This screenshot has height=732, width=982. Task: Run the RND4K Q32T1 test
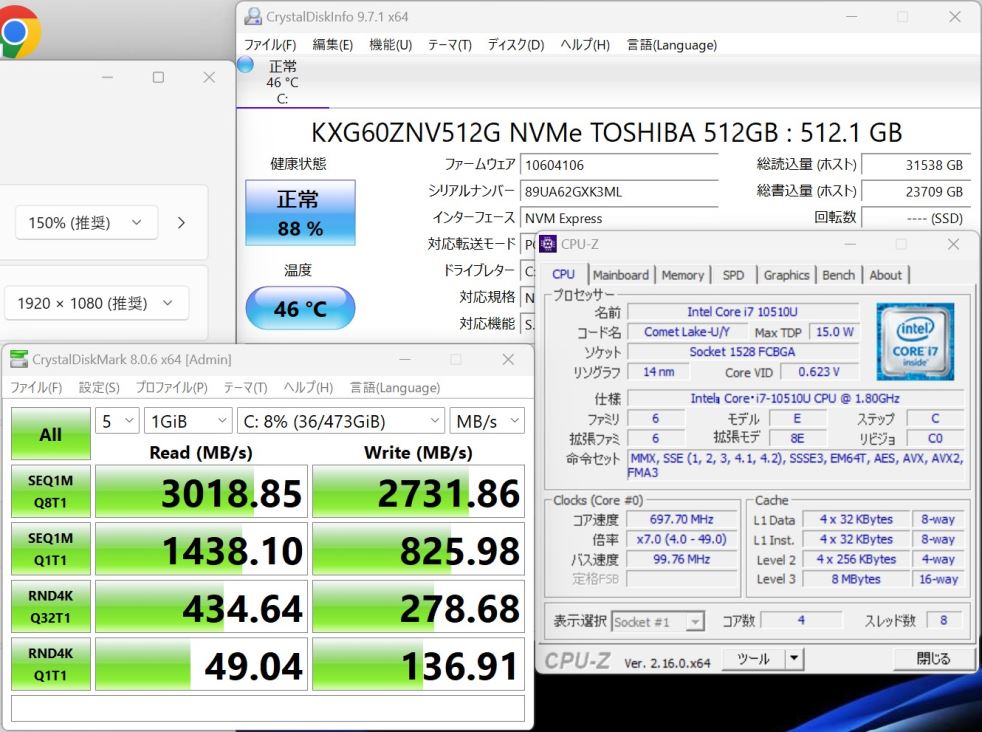click(x=51, y=607)
